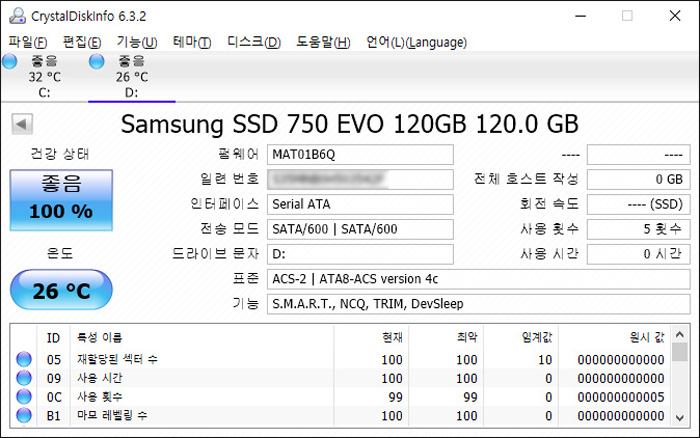Click the ID column header
The width and height of the screenshot is (700, 438).
click(x=53, y=338)
